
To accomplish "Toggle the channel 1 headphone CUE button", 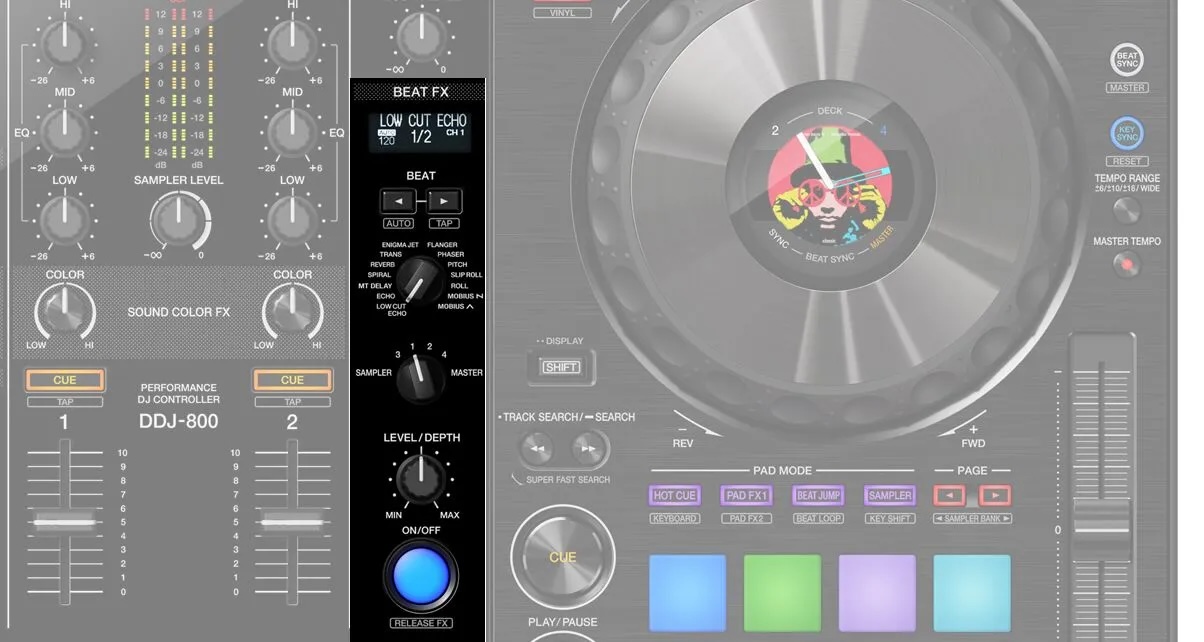I will tap(65, 380).
